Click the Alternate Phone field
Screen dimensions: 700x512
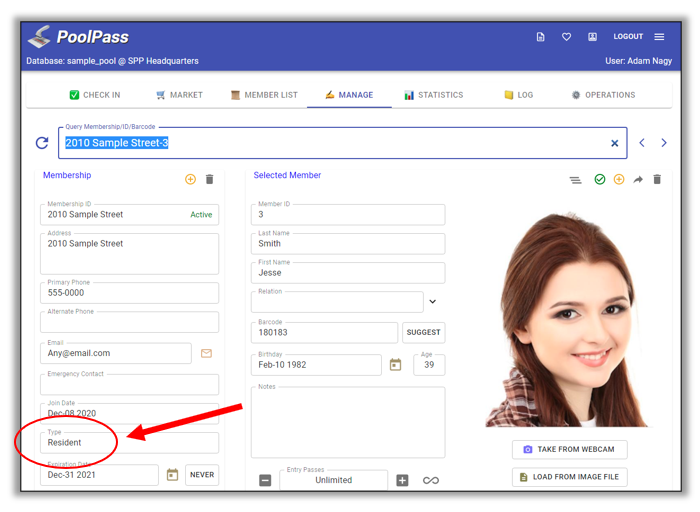click(x=129, y=322)
